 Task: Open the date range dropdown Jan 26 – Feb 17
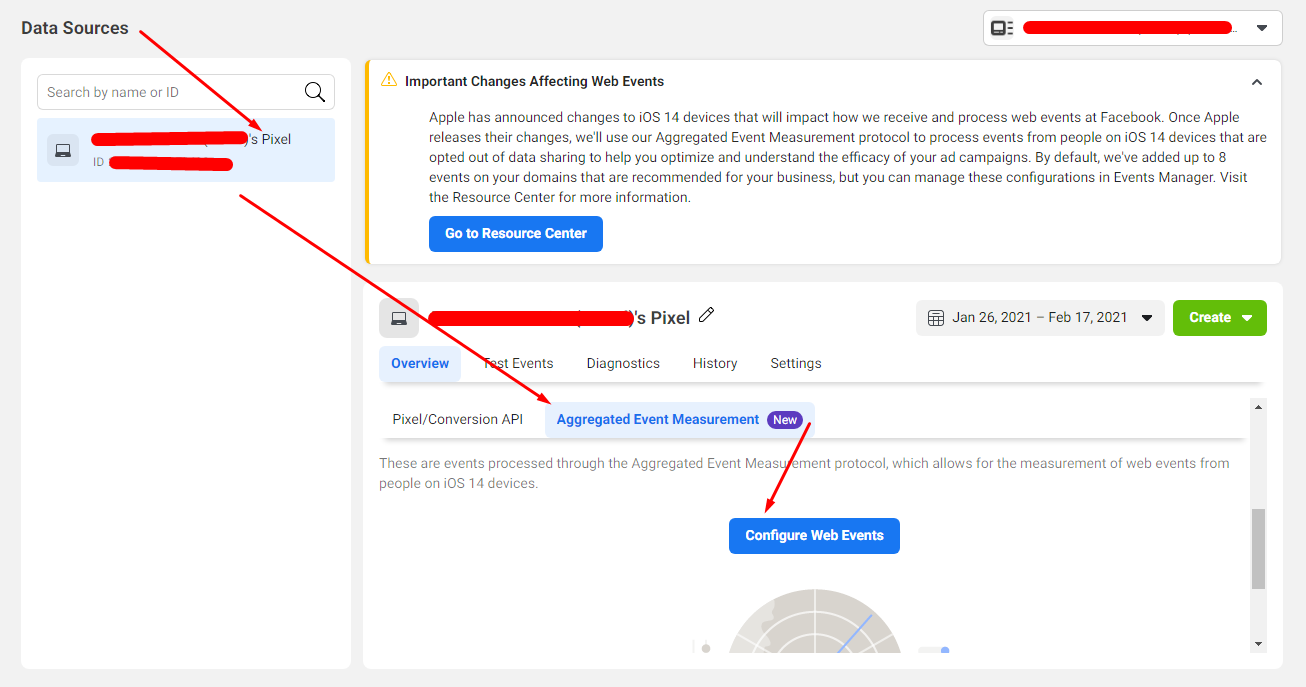click(1040, 318)
